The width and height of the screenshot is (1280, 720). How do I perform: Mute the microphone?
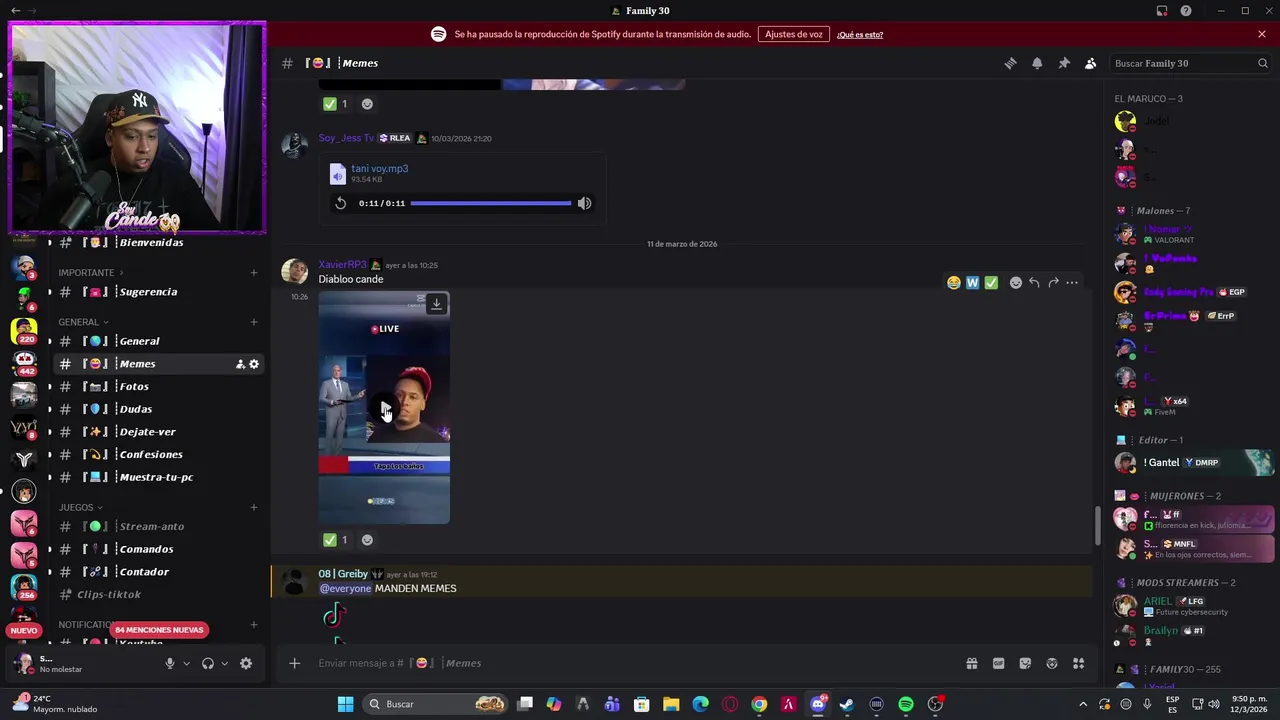170,663
